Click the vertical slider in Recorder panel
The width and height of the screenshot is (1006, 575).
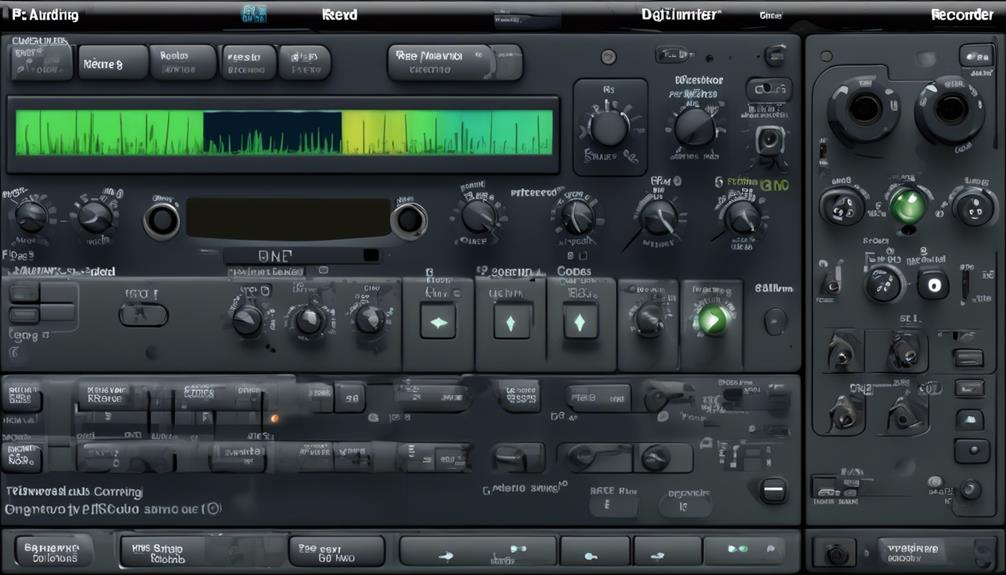(964, 284)
